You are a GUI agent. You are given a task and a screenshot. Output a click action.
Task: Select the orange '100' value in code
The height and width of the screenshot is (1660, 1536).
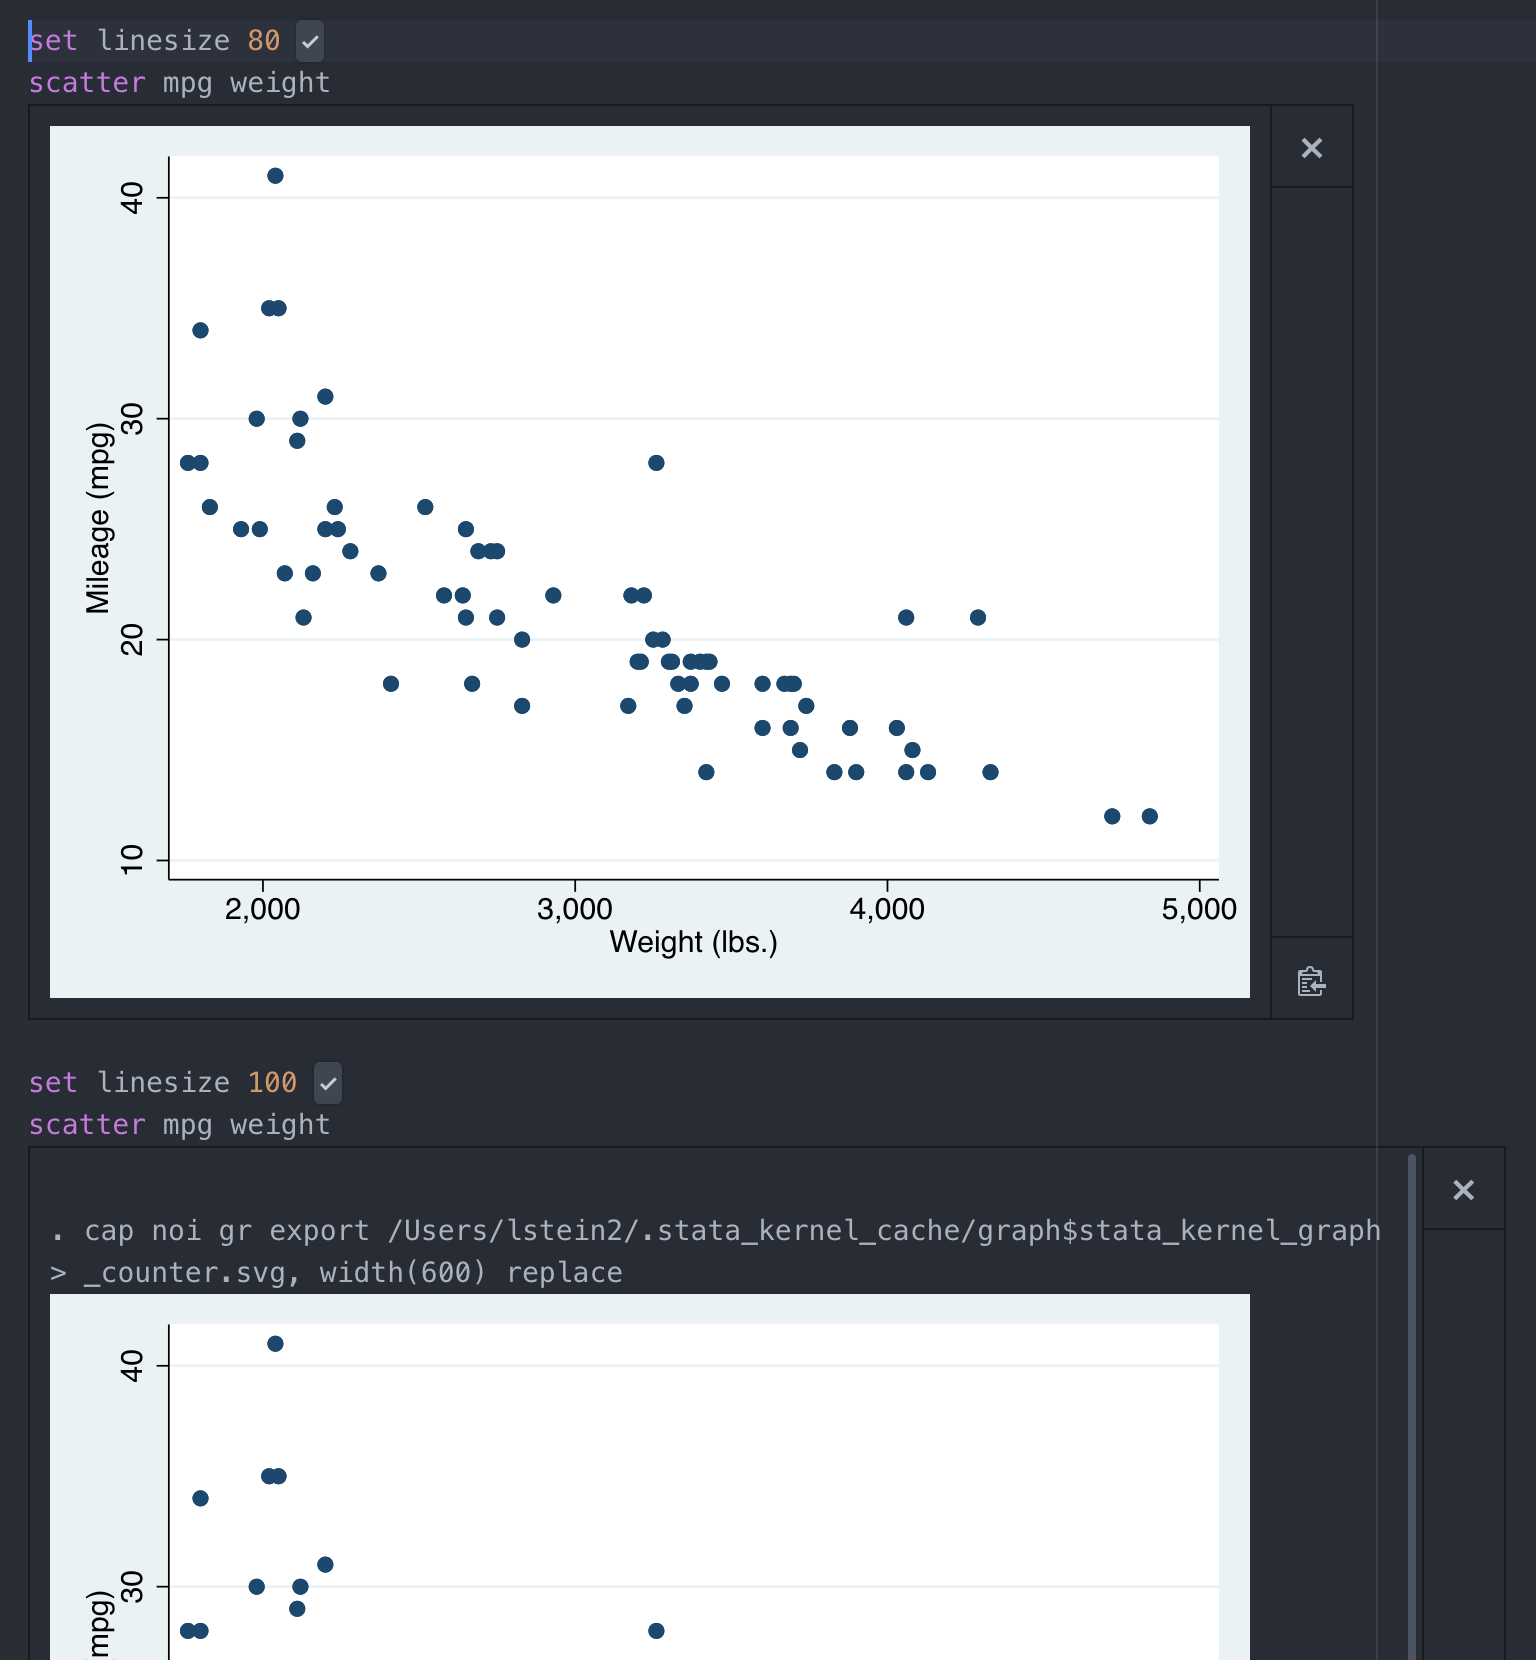tap(271, 1082)
